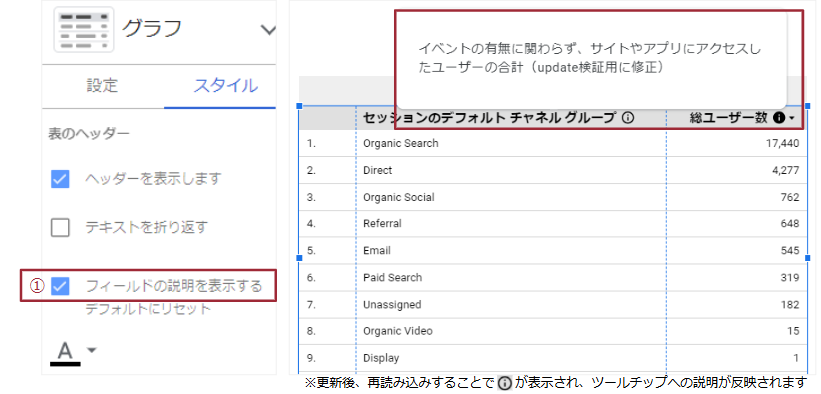Image resolution: width=821 pixels, height=394 pixels.
Task: Open the font color dropdown arrow
Action: [92, 349]
